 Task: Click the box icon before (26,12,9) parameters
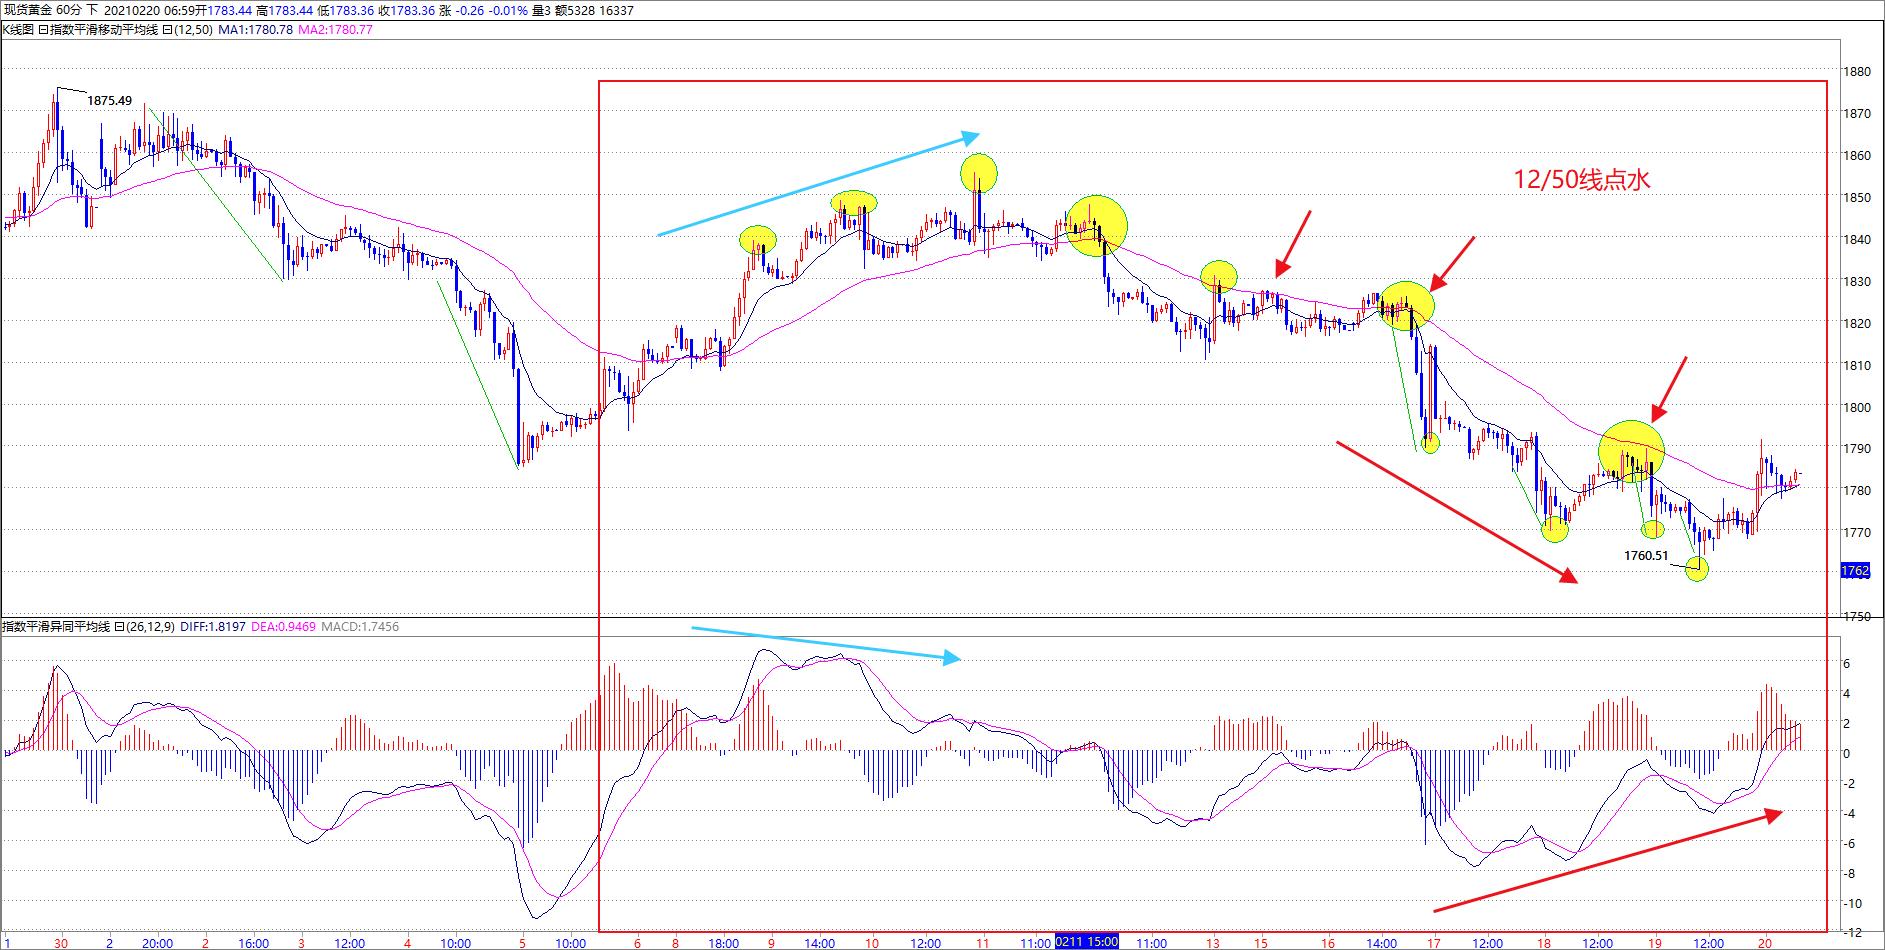point(119,627)
